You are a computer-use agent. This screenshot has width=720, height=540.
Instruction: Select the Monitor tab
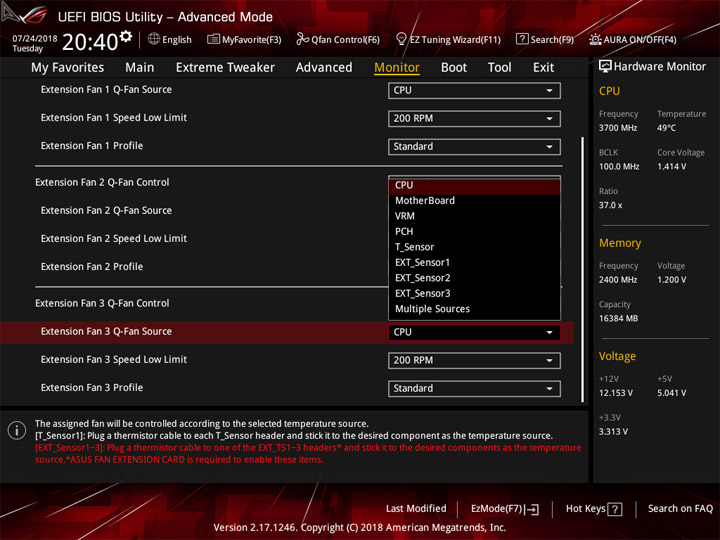tap(397, 68)
